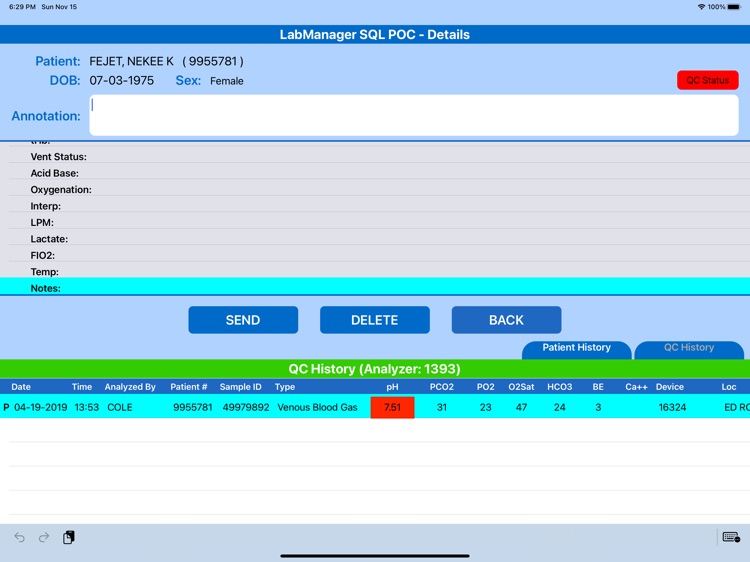Select the Lactate row
Image resolution: width=750 pixels, height=562 pixels.
click(x=375, y=239)
